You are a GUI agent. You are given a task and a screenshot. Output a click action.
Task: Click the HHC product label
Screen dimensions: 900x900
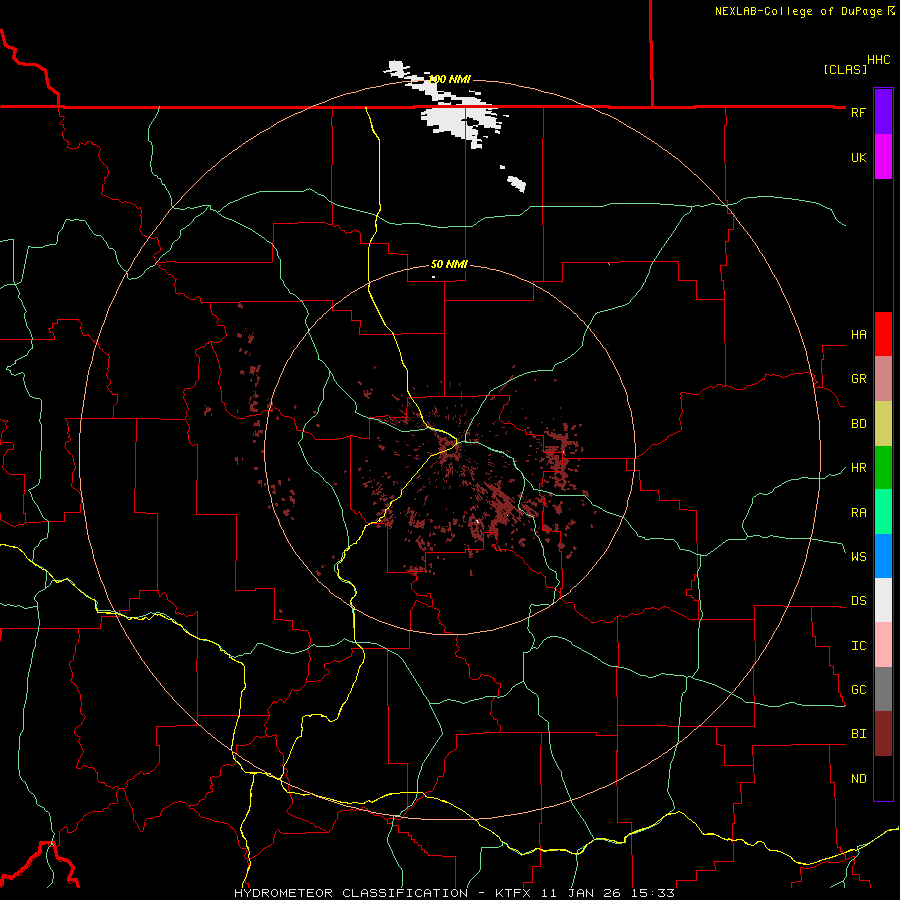[x=878, y=60]
